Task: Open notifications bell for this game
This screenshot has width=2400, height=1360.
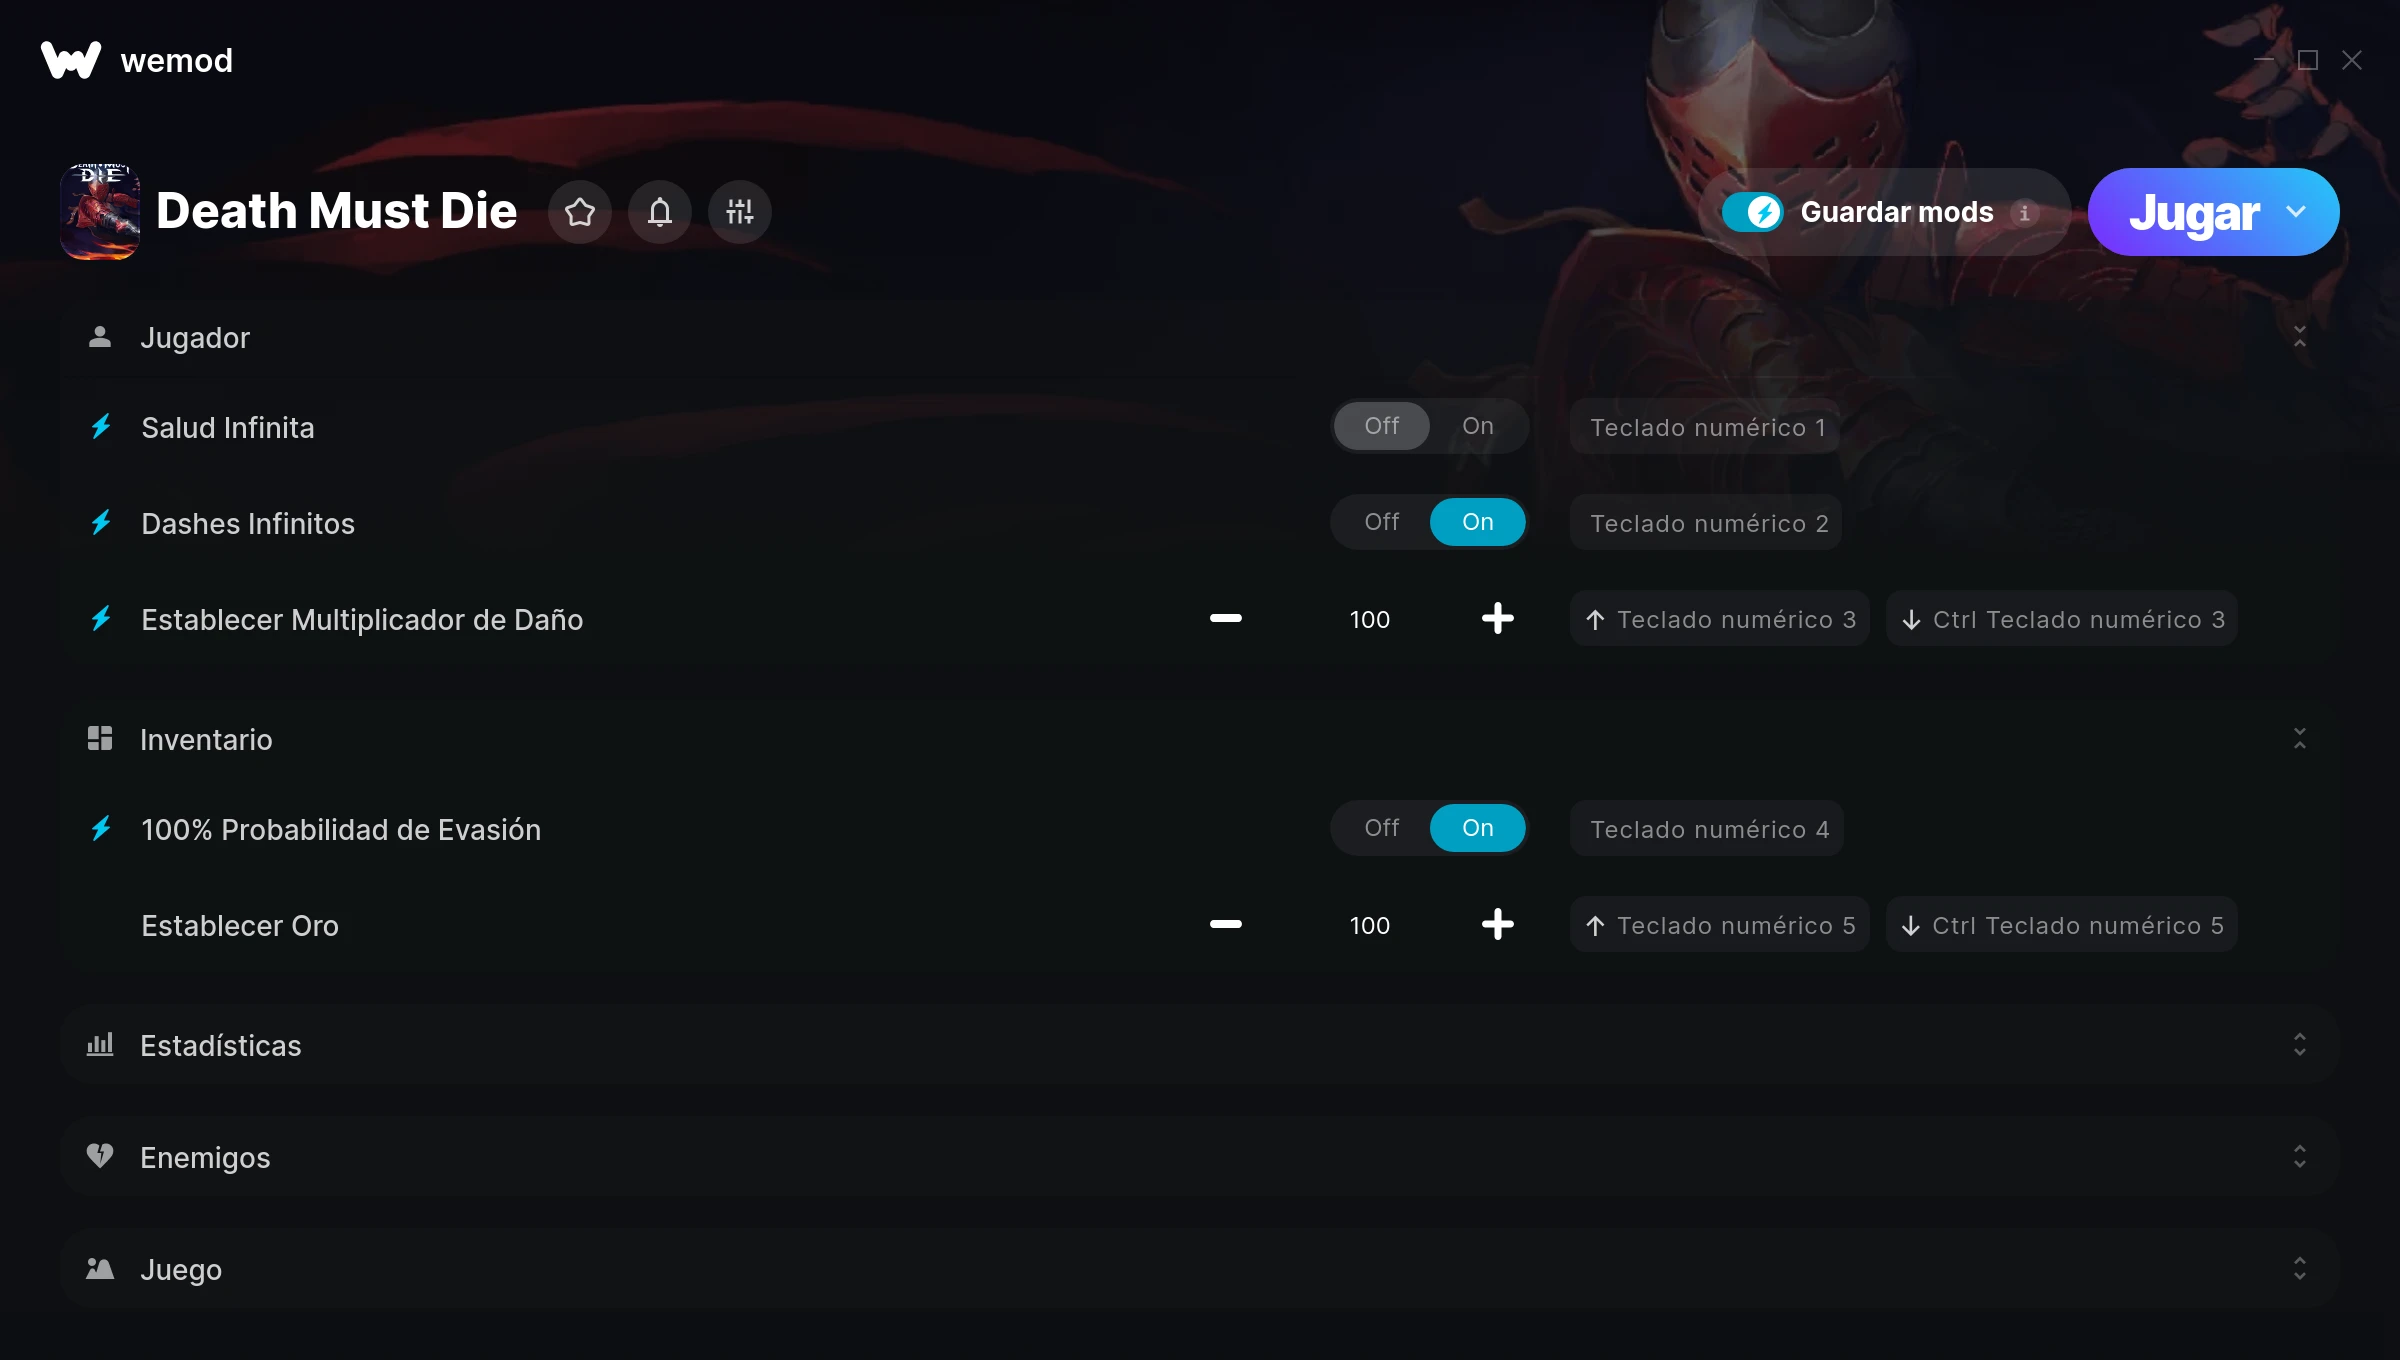Action: point(660,212)
